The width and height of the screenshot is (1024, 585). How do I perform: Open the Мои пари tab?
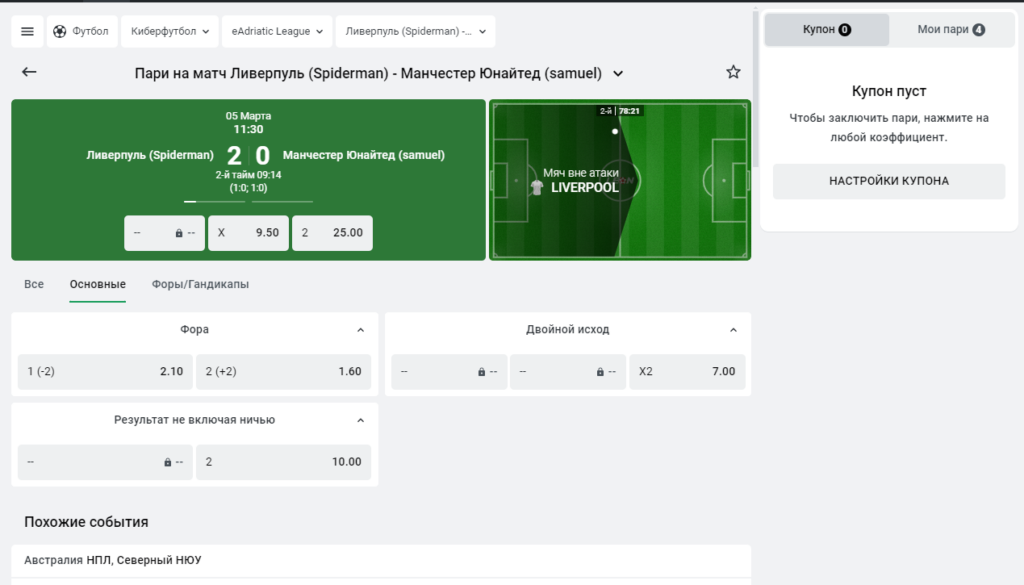[951, 29]
